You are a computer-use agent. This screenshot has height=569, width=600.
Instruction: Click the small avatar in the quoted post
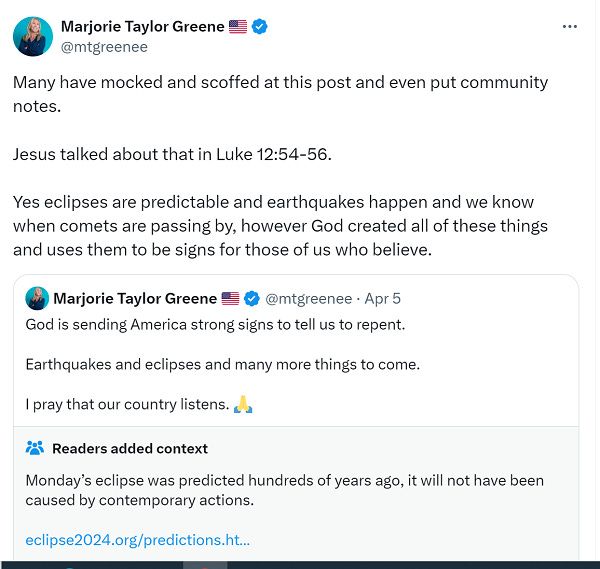tap(37, 298)
